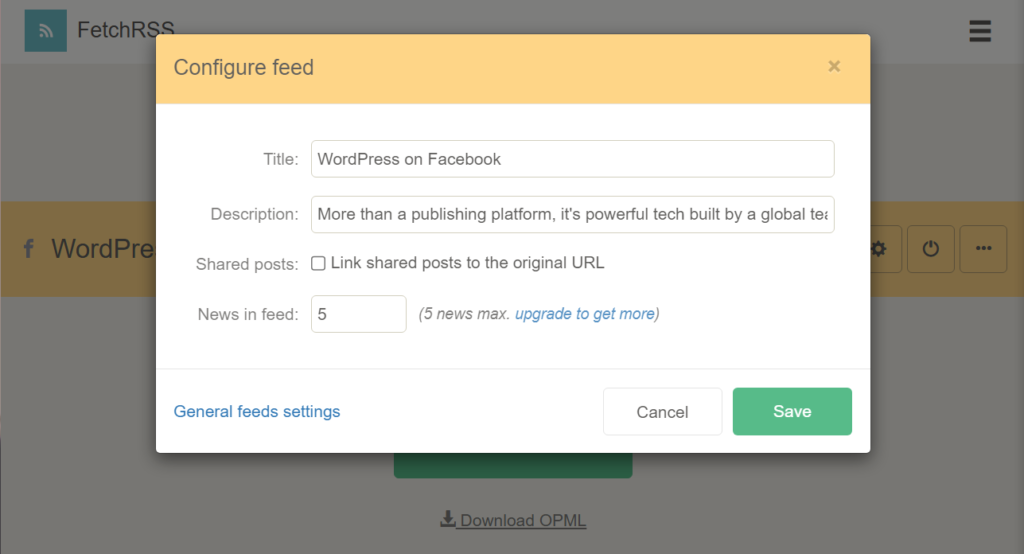This screenshot has height=554, width=1024.
Task: Open the feed's three-dots more options
Action: [x=984, y=249]
